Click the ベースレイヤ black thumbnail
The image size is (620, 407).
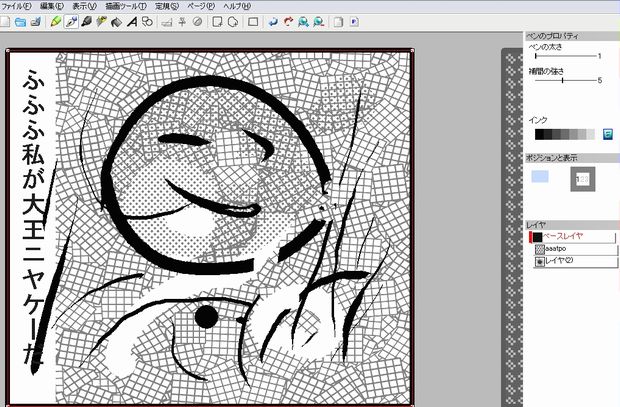coord(537,237)
